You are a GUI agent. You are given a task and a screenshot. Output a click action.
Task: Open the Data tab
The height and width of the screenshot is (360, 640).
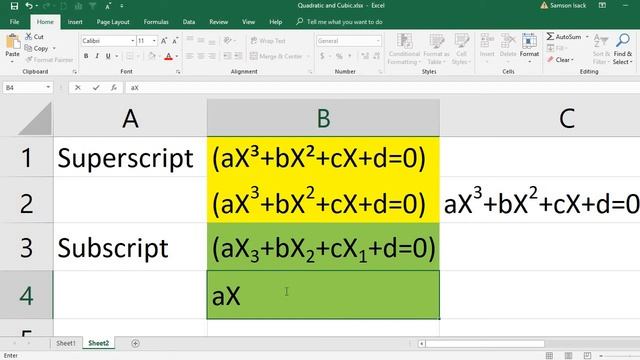coord(189,22)
